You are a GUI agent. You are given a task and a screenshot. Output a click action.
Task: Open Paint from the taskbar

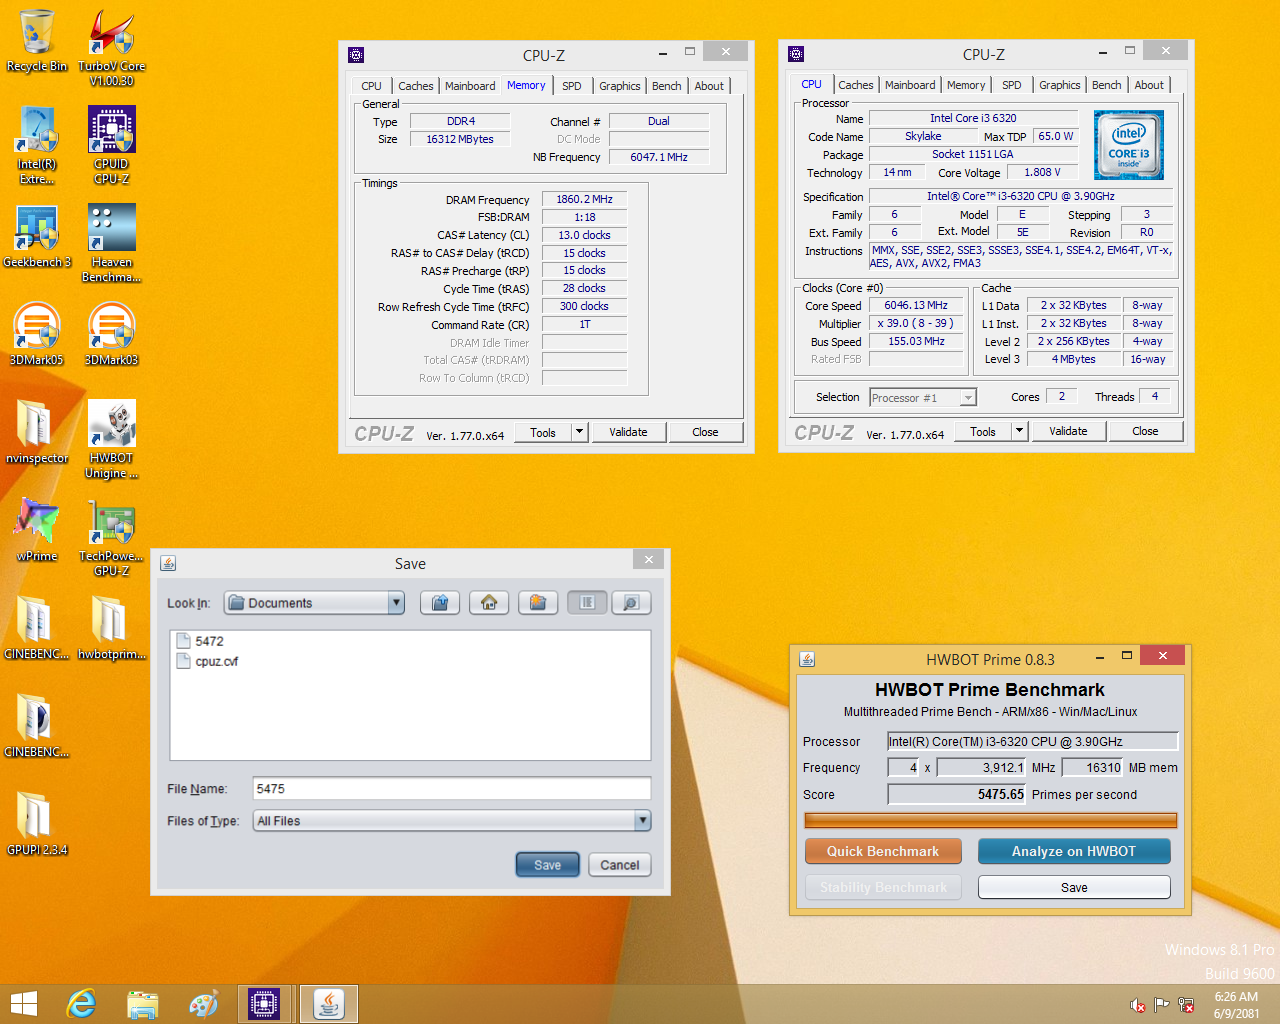tap(204, 1004)
